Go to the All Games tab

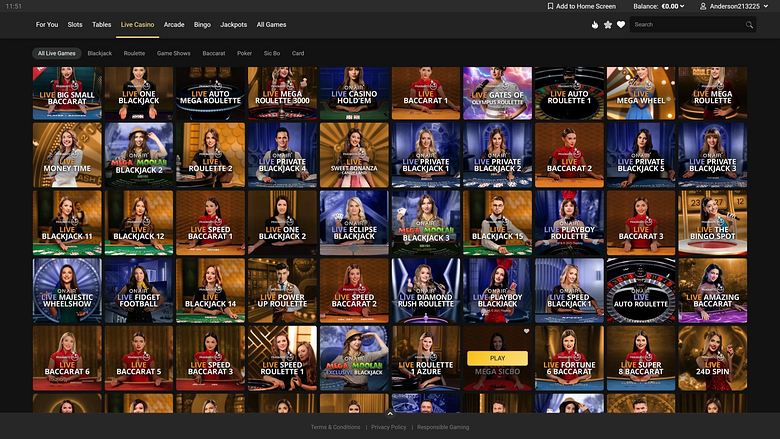click(x=271, y=24)
